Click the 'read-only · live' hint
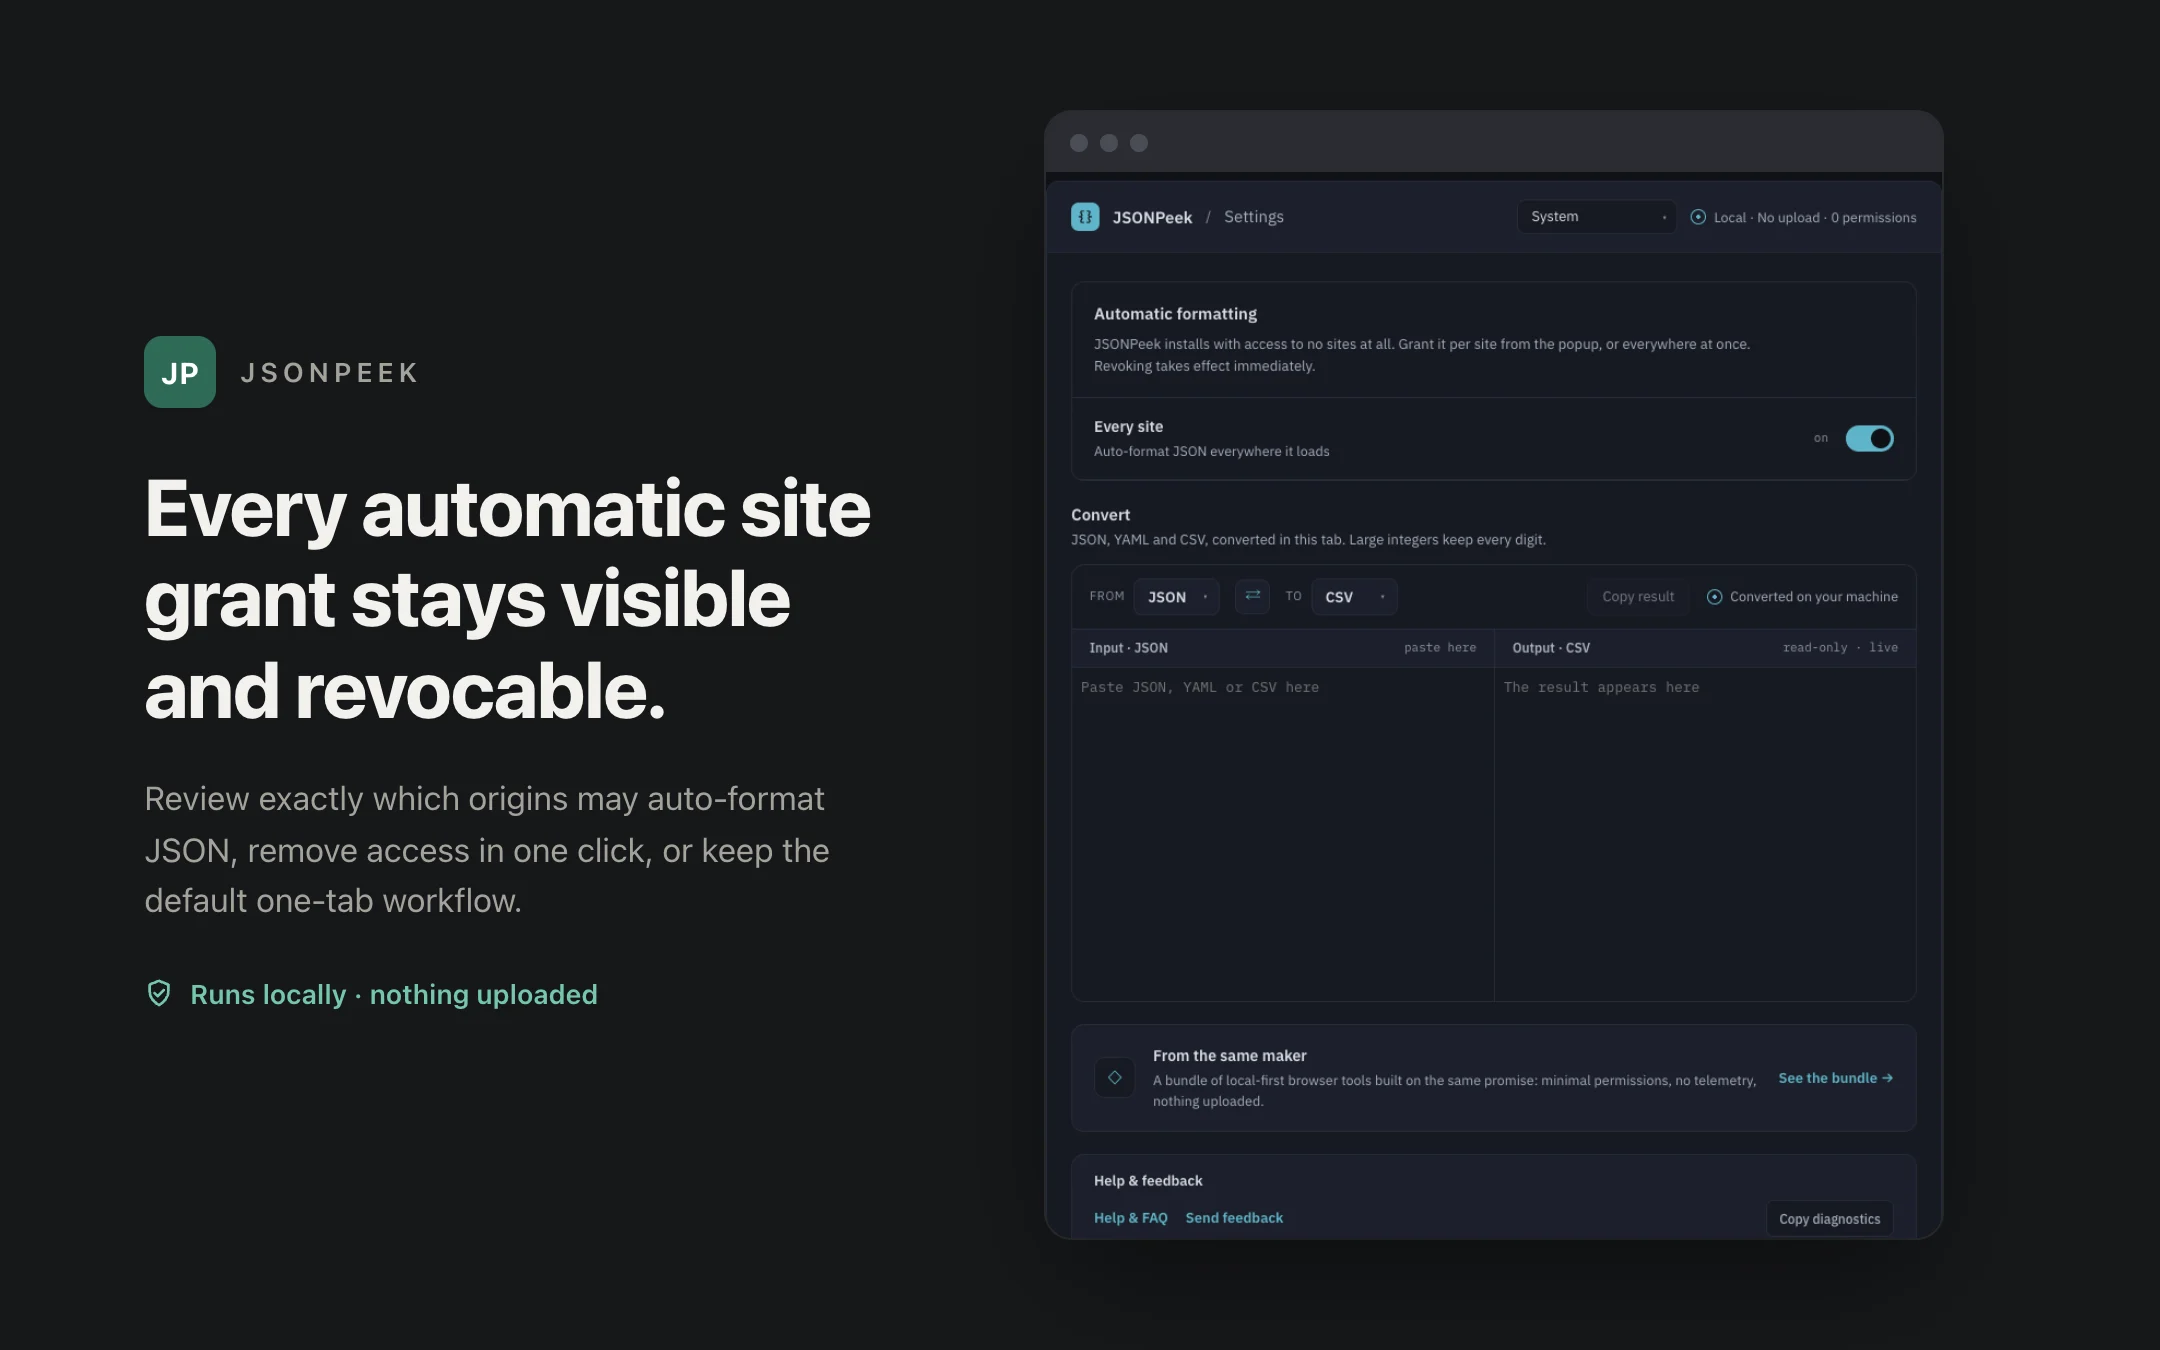2160x1350 pixels. (1840, 648)
